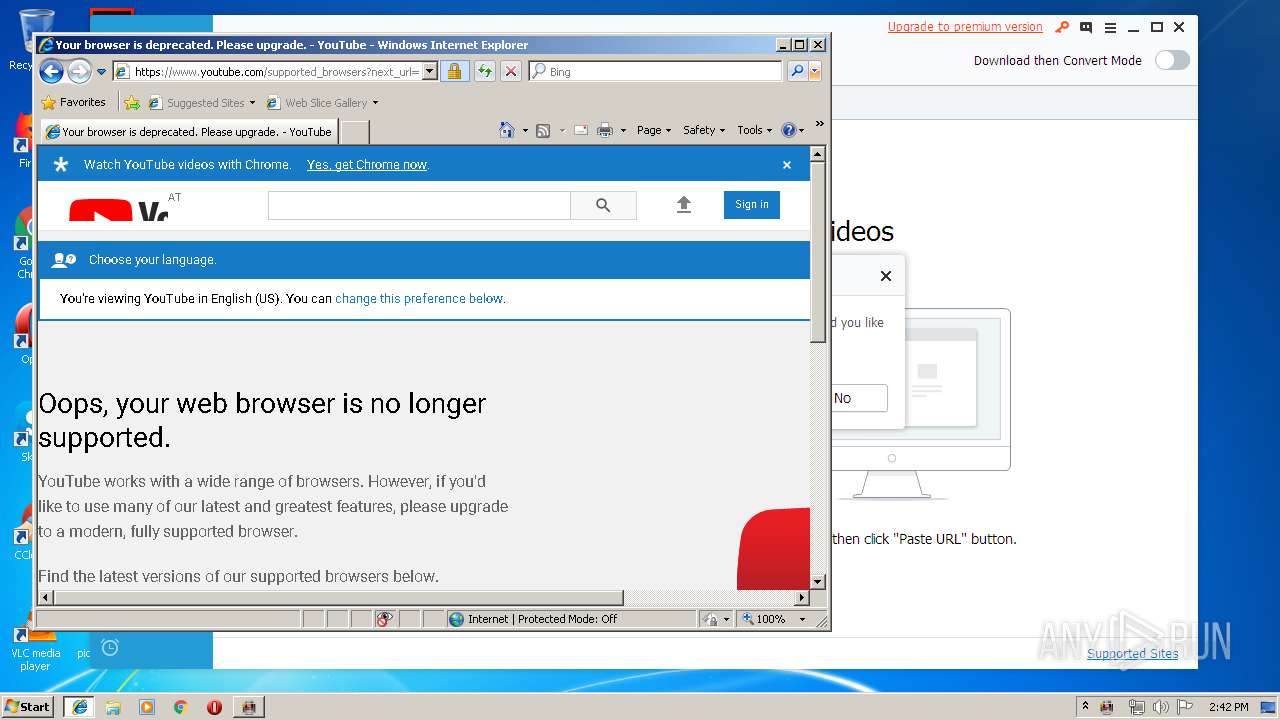Screen dimensions: 1280x720
Task: Click the feedback chat bubble icon
Action: coord(1086,27)
